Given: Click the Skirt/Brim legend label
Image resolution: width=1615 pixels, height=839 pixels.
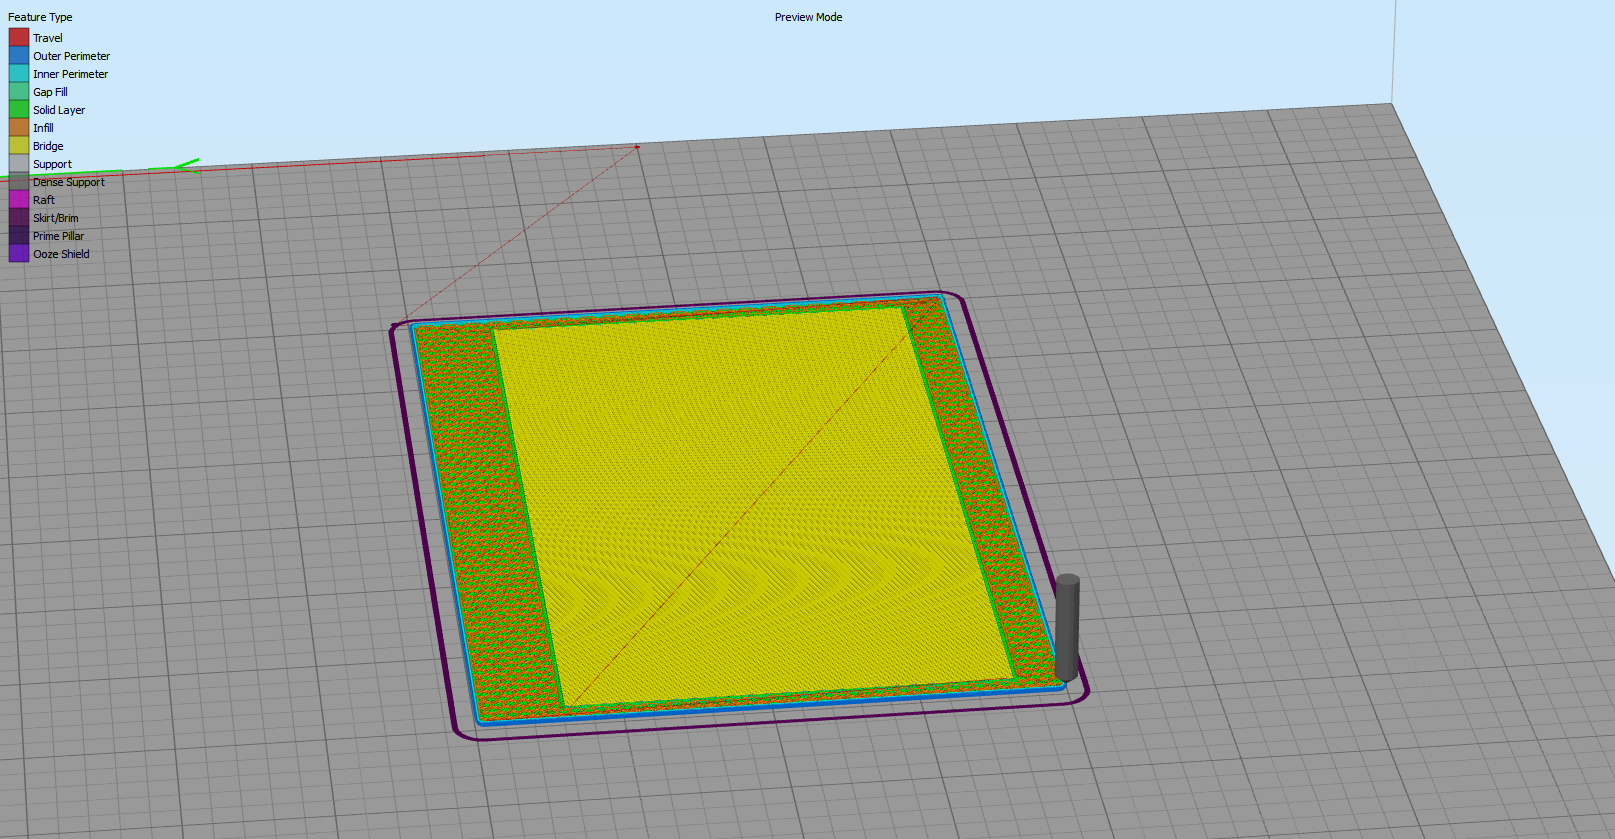Looking at the screenshot, I should tap(55, 218).
